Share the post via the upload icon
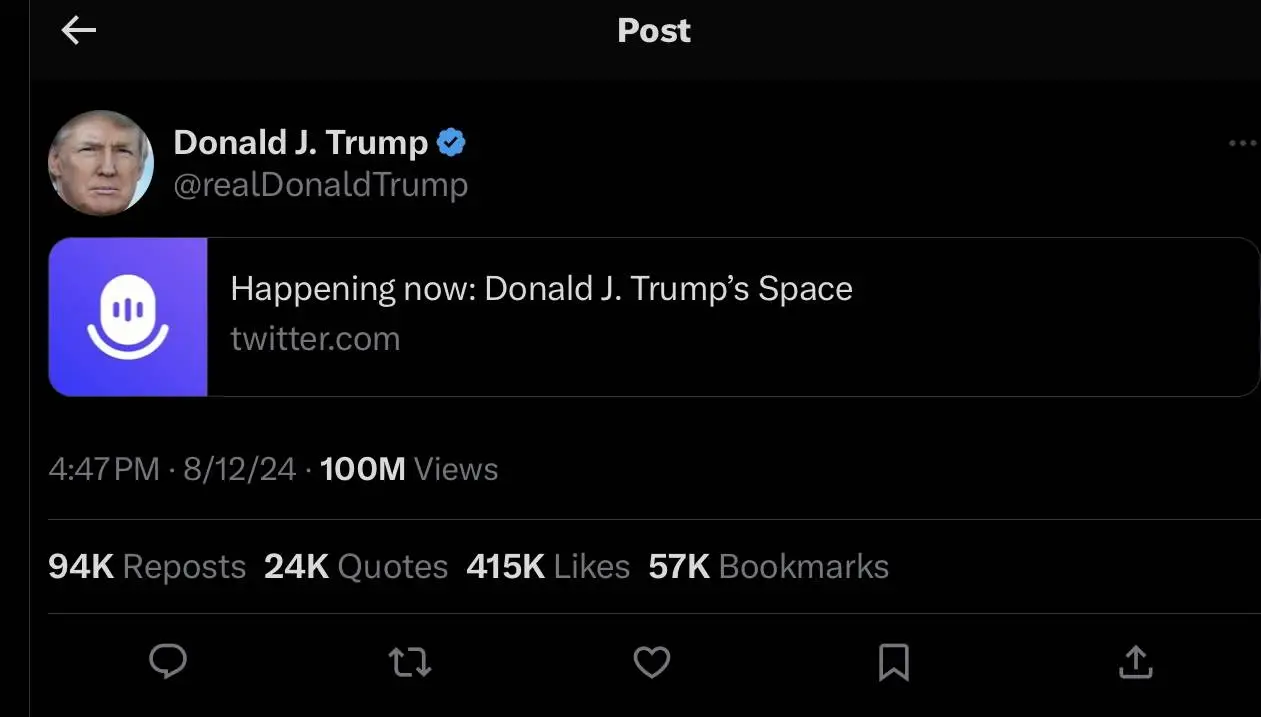Viewport: 1261px width, 717px height. click(1135, 662)
